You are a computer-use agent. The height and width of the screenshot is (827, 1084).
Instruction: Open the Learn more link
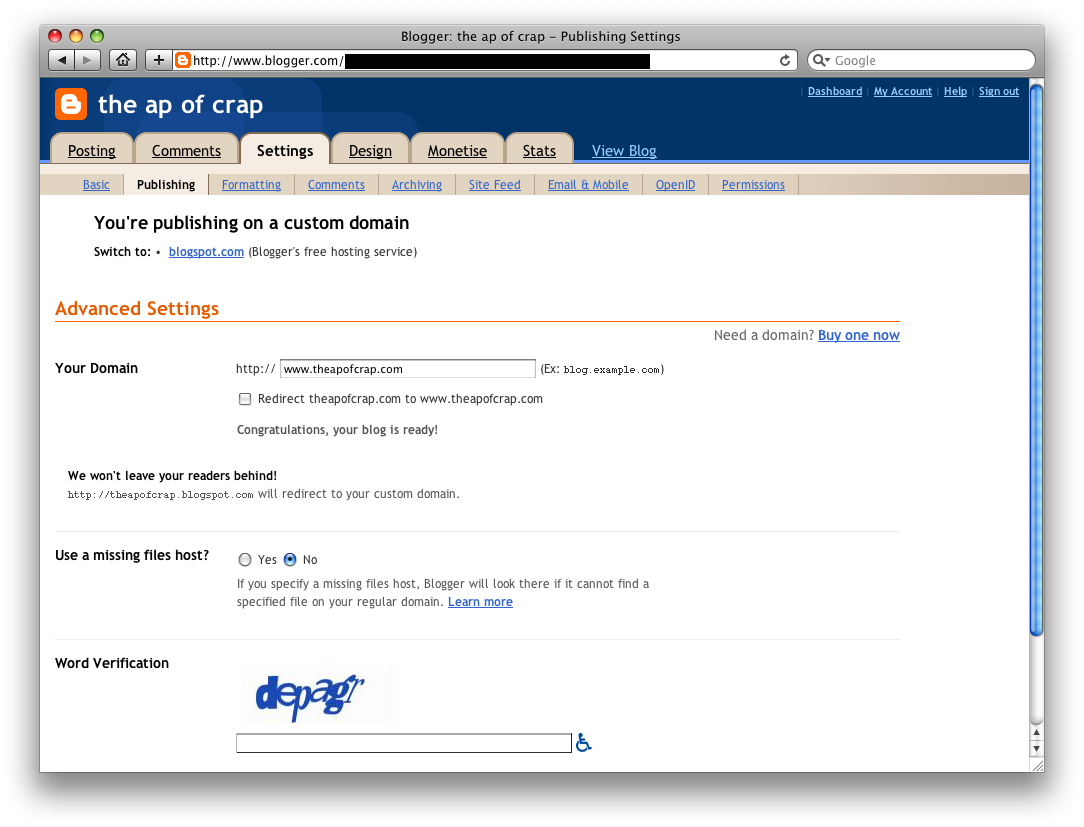pos(480,602)
